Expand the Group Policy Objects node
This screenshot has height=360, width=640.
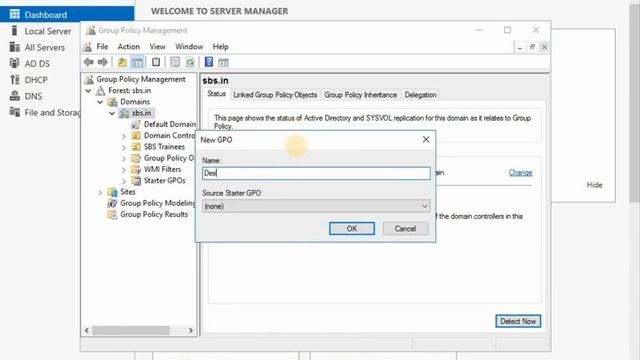pyautogui.click(x=124, y=158)
